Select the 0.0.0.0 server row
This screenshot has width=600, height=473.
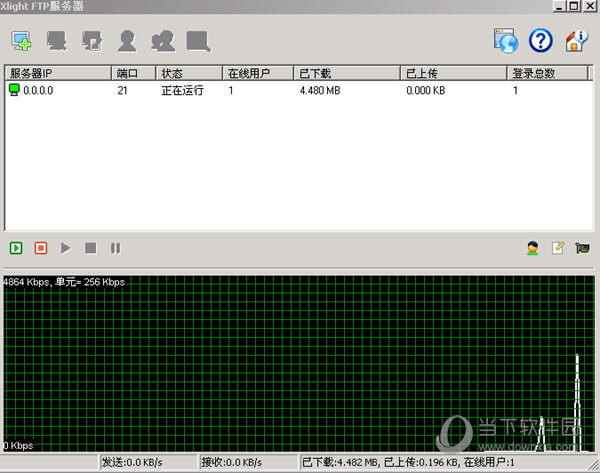click(298, 90)
